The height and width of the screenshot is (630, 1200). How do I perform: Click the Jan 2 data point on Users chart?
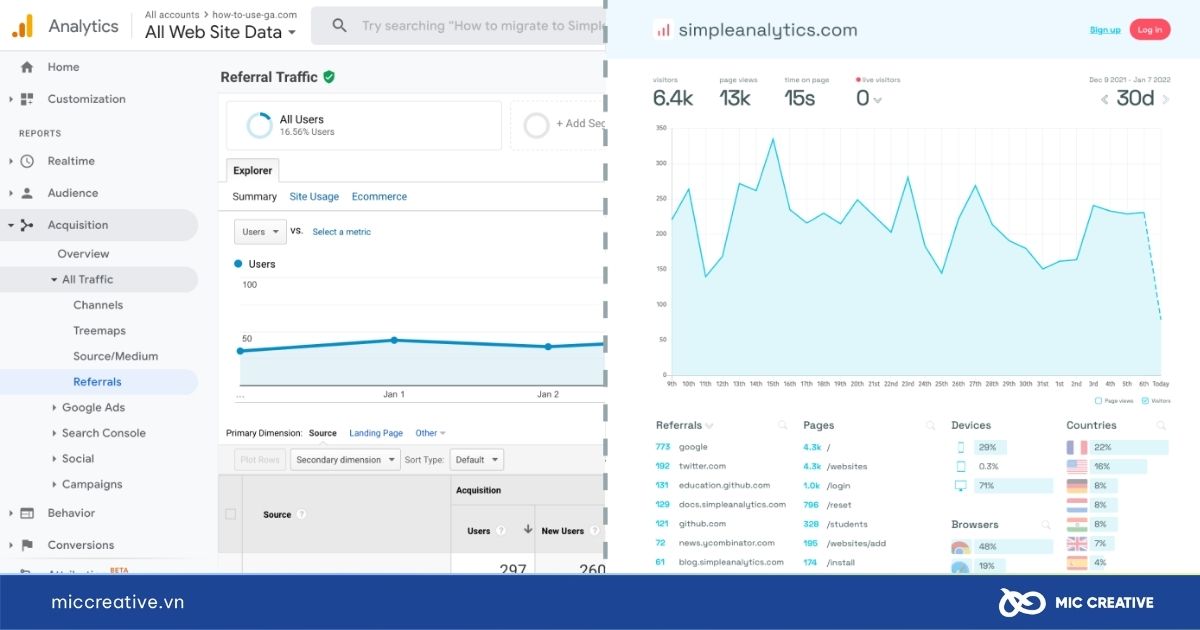(x=548, y=347)
